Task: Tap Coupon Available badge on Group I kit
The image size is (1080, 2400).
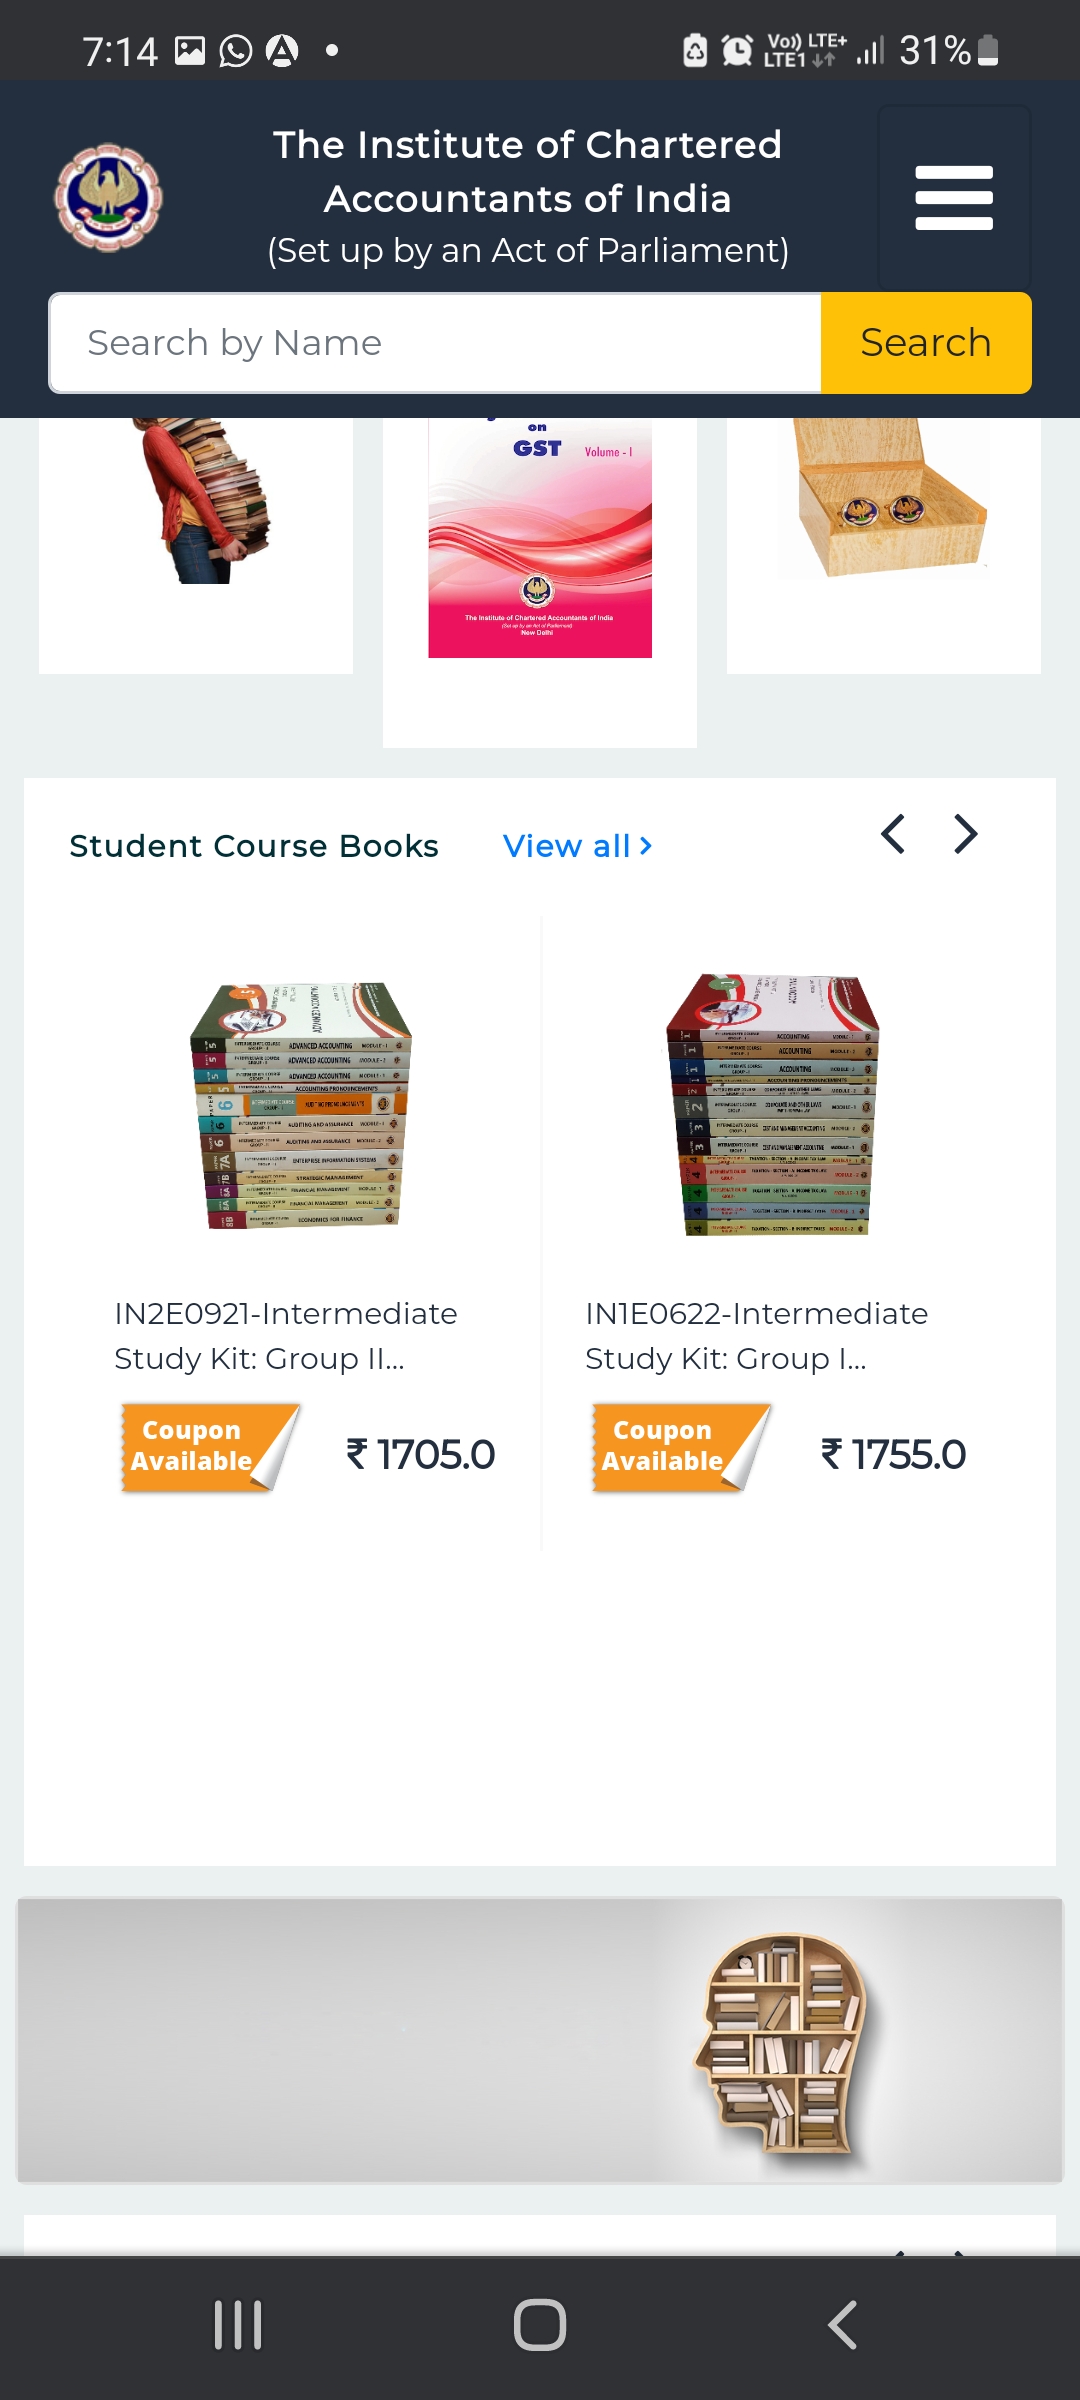Action: pos(681,1447)
